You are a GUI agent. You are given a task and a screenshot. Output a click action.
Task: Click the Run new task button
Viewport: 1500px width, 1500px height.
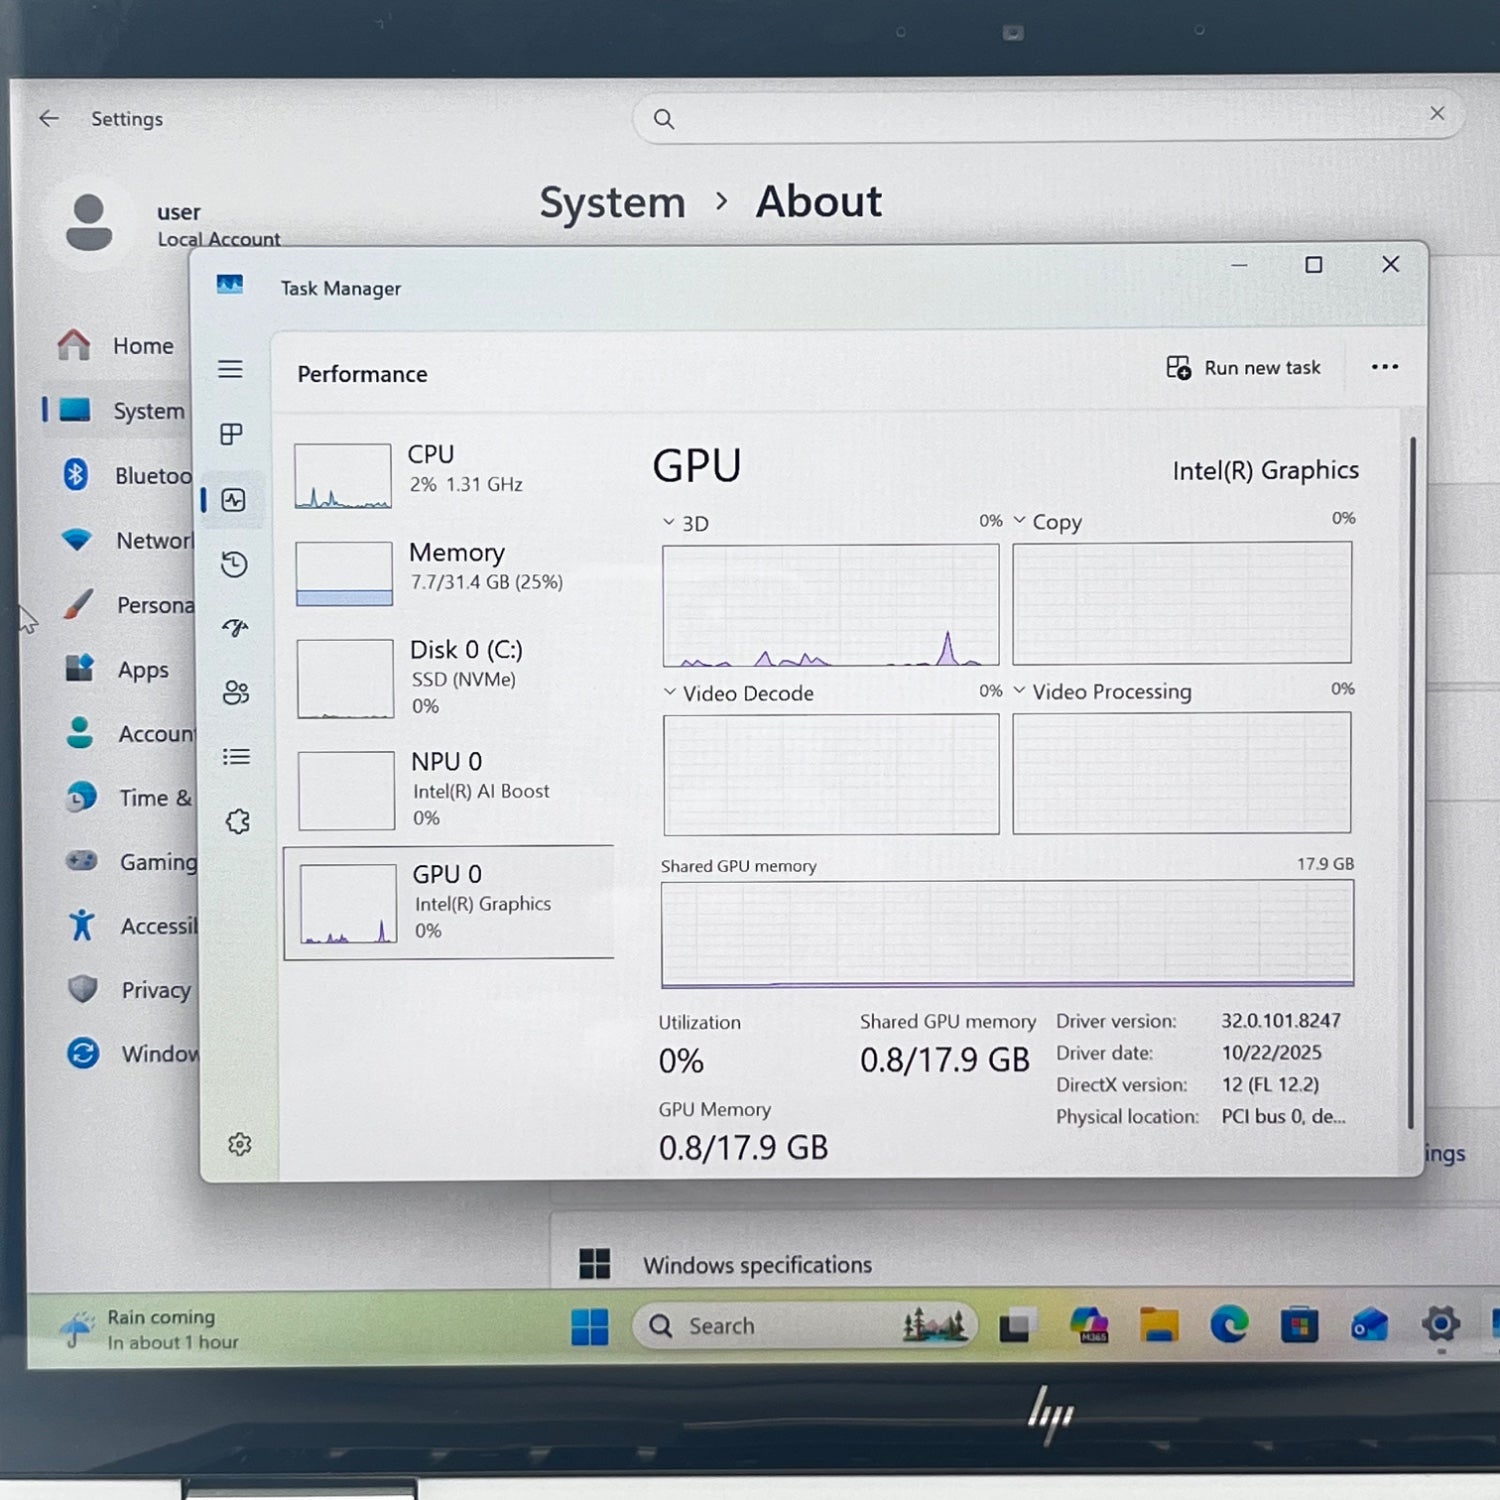1243,368
